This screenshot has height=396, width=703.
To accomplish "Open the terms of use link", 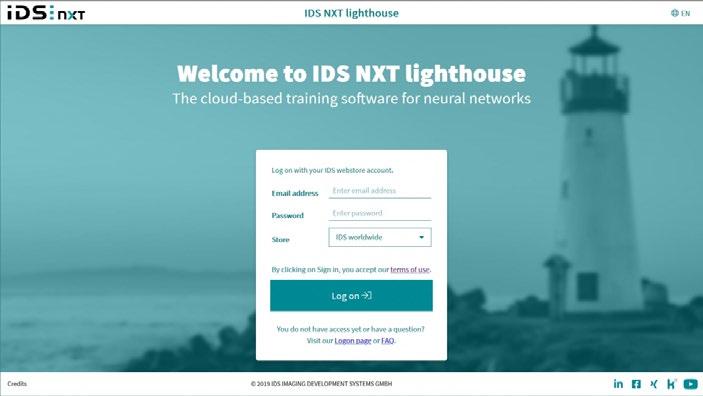I will [410, 270].
